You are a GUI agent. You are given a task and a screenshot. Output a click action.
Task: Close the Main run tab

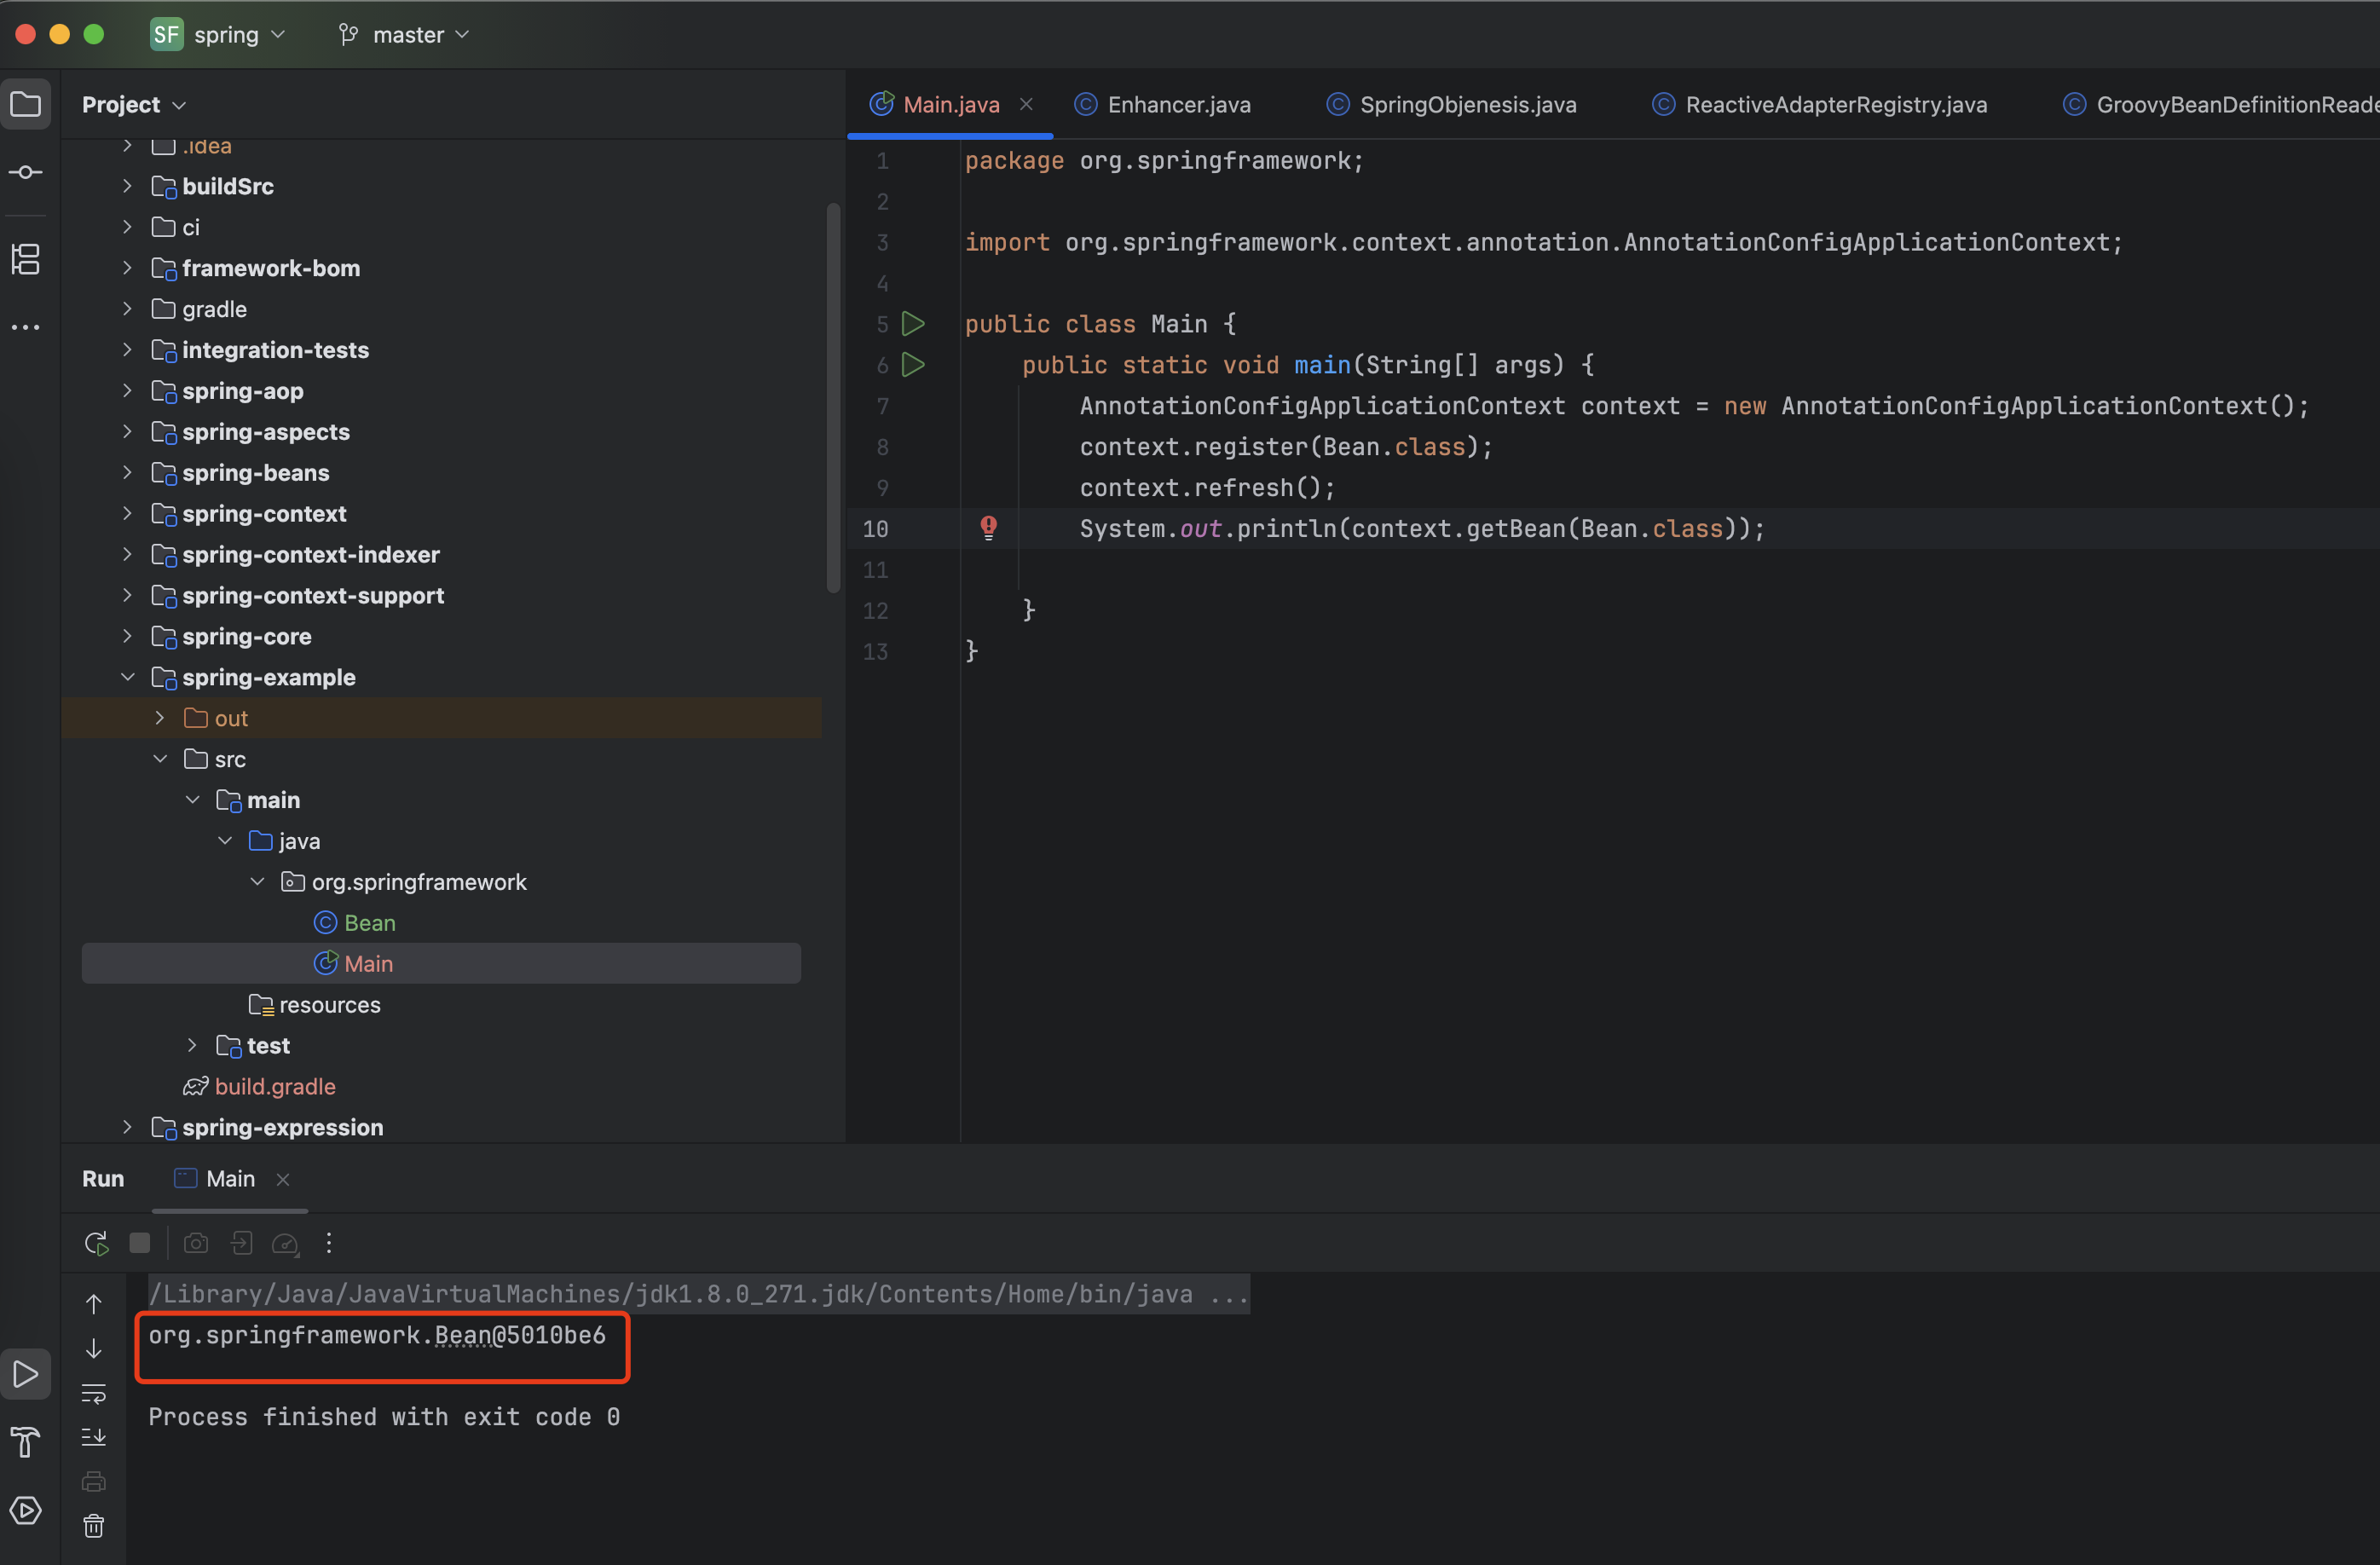click(283, 1179)
